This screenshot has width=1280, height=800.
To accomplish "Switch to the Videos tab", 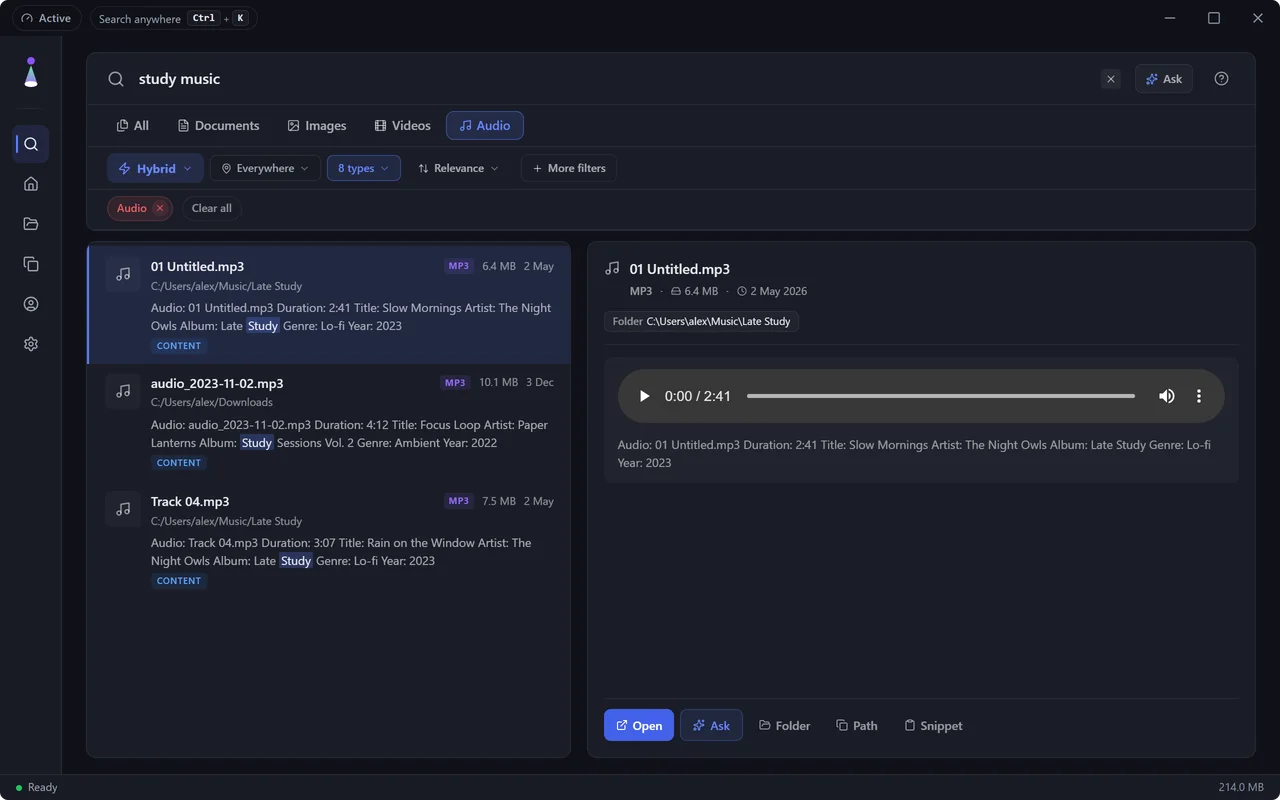I will (x=402, y=126).
